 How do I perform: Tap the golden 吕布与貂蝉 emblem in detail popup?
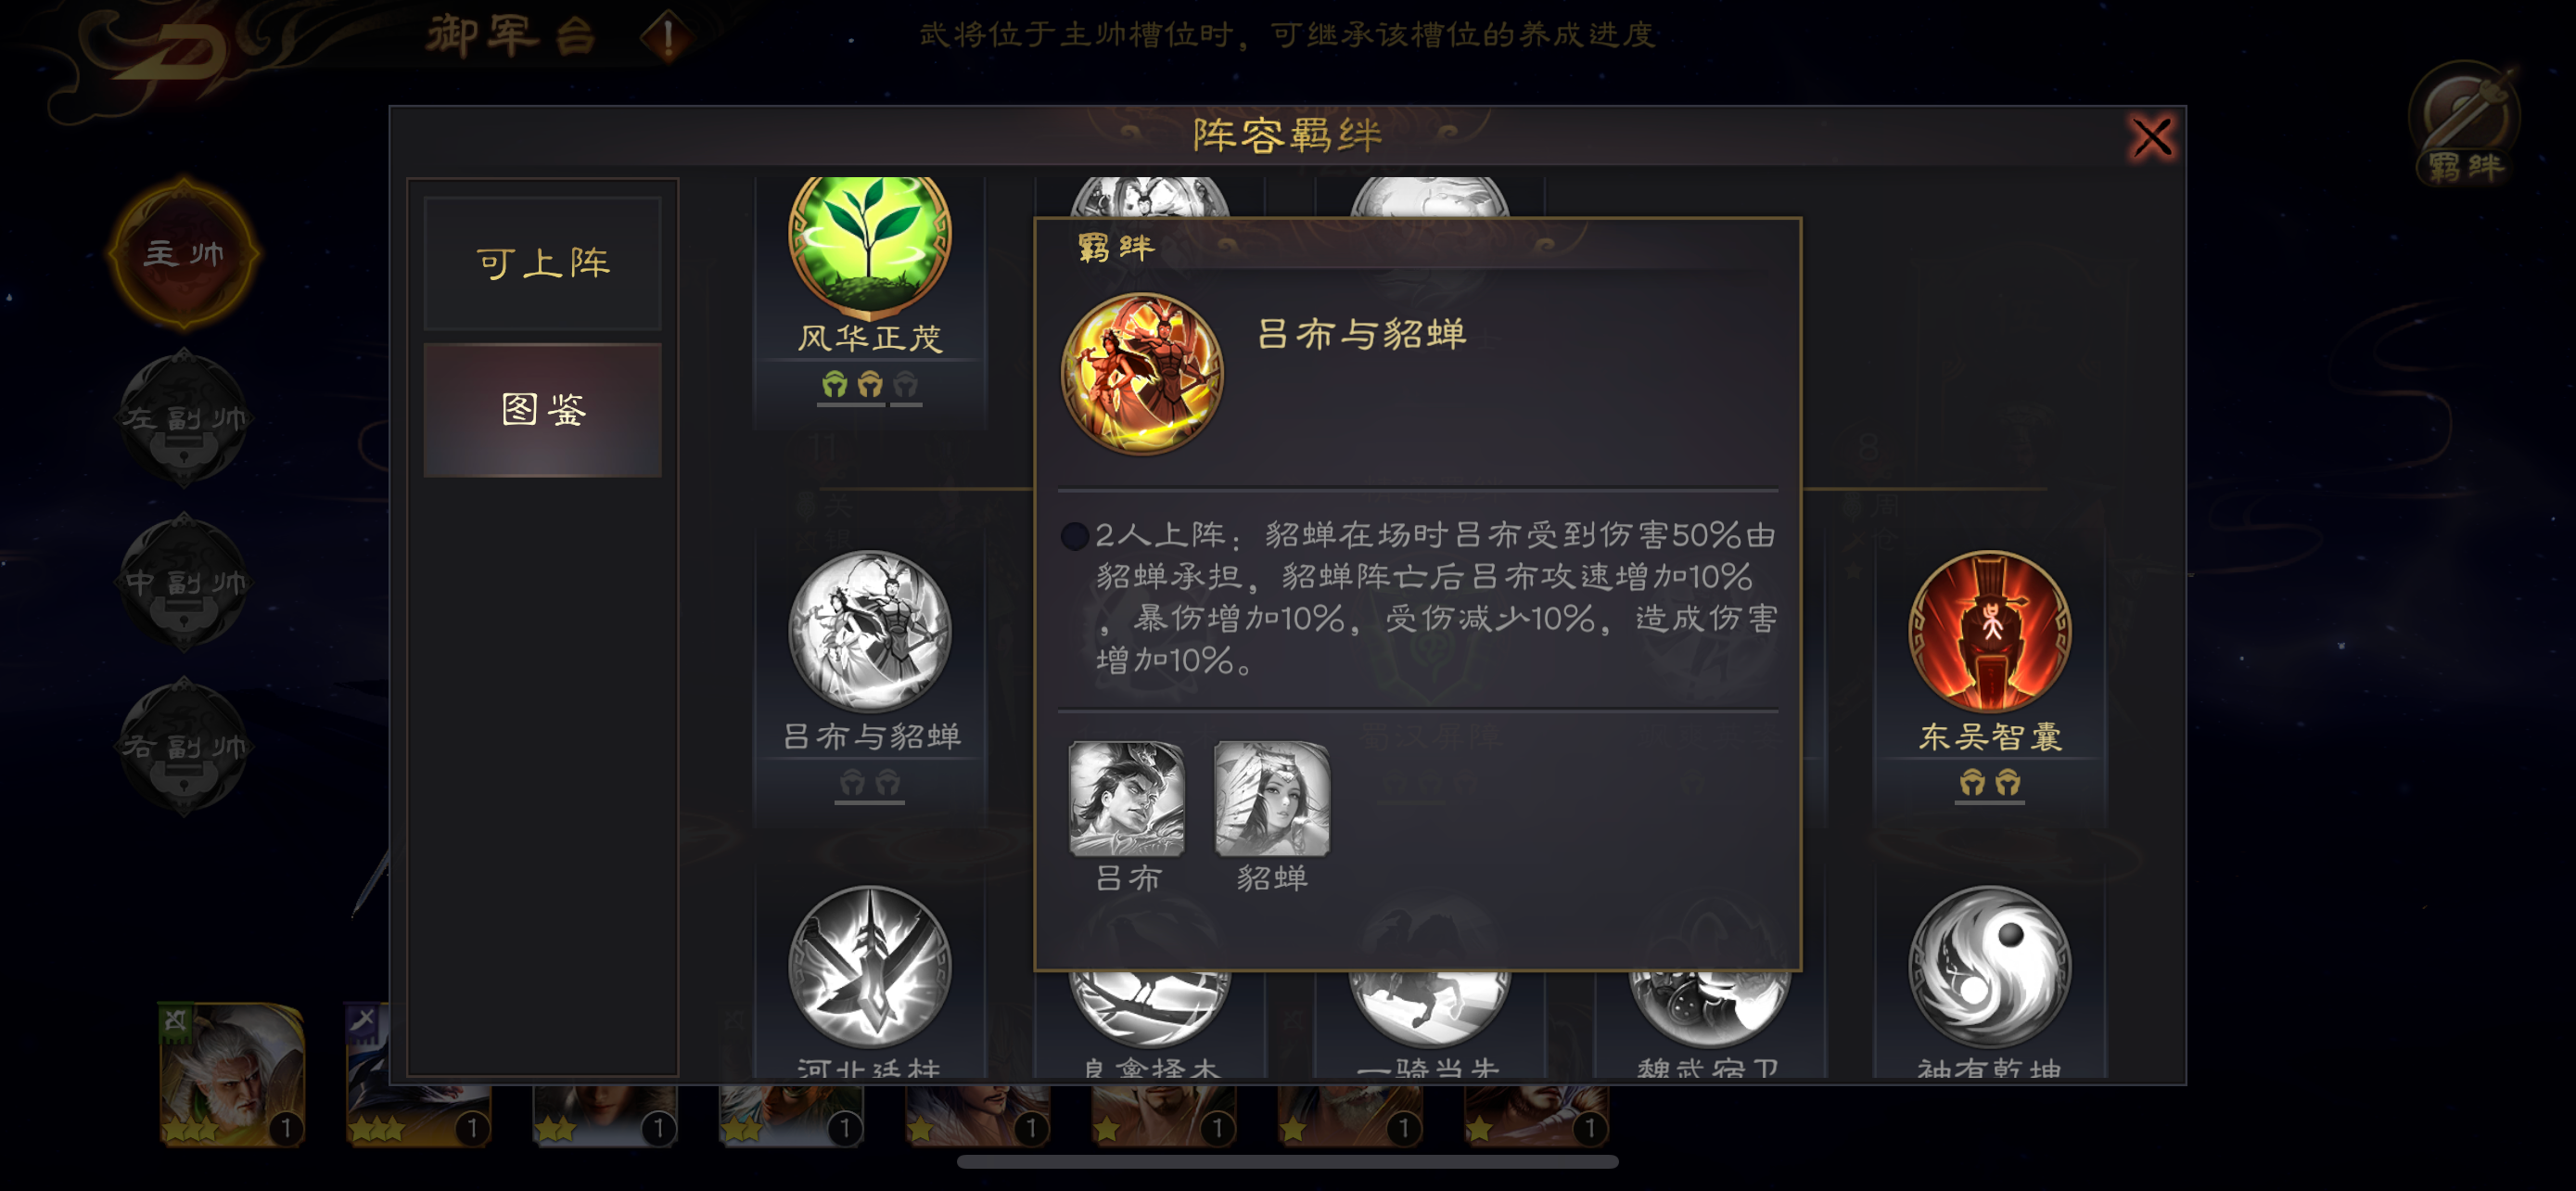click(1142, 374)
